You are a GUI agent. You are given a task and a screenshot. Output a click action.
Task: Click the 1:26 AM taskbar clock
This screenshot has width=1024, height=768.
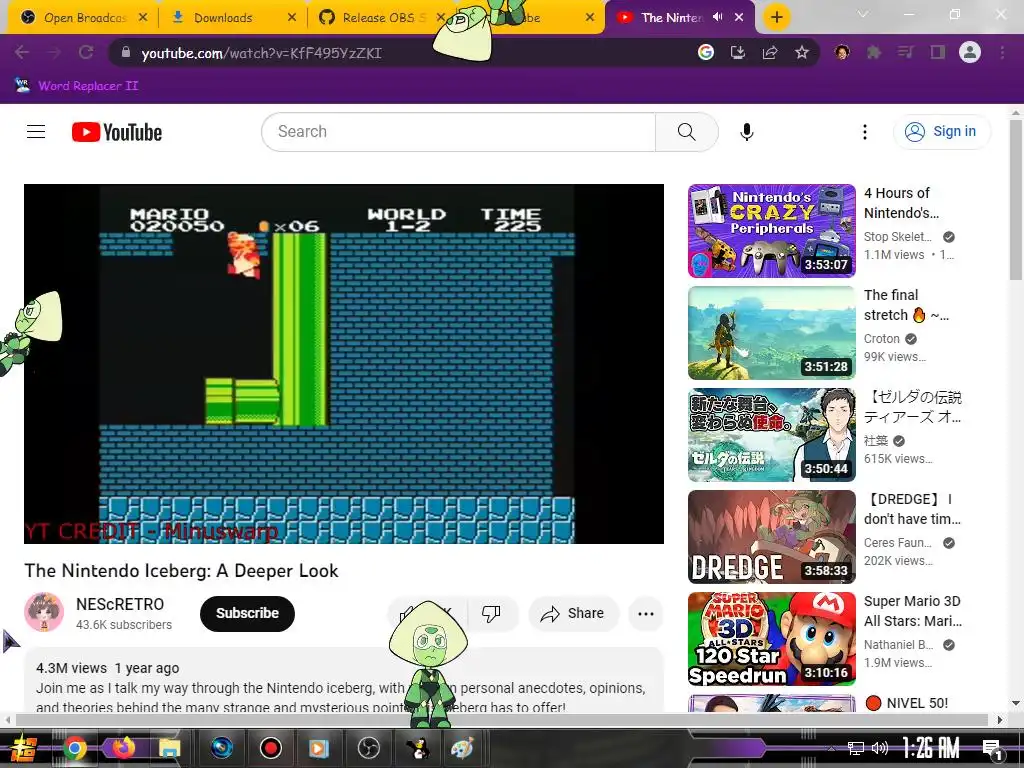click(x=930, y=748)
